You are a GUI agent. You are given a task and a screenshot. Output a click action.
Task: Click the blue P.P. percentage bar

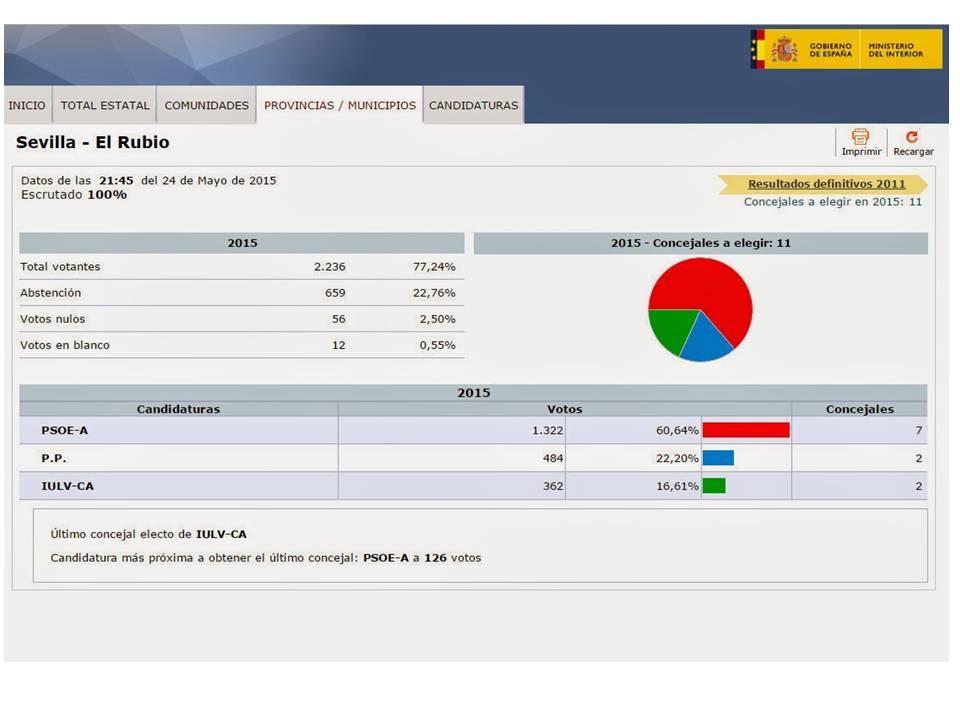coord(718,458)
